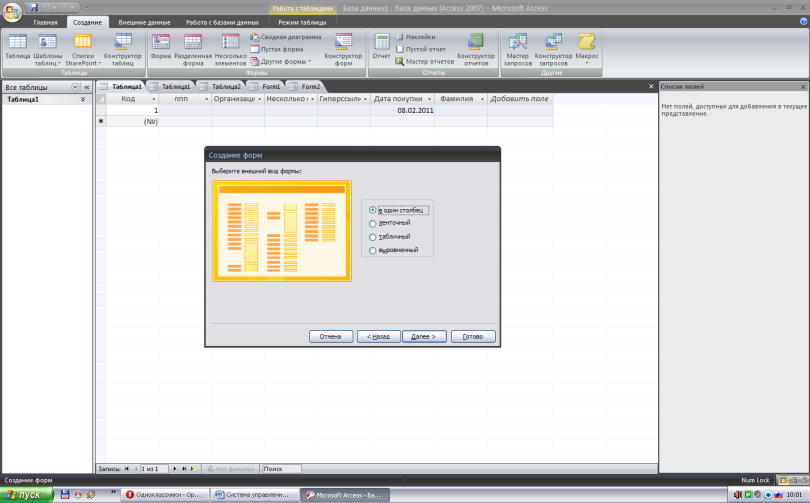
Task: Click Отмена in wizard dialog
Action: click(x=331, y=337)
